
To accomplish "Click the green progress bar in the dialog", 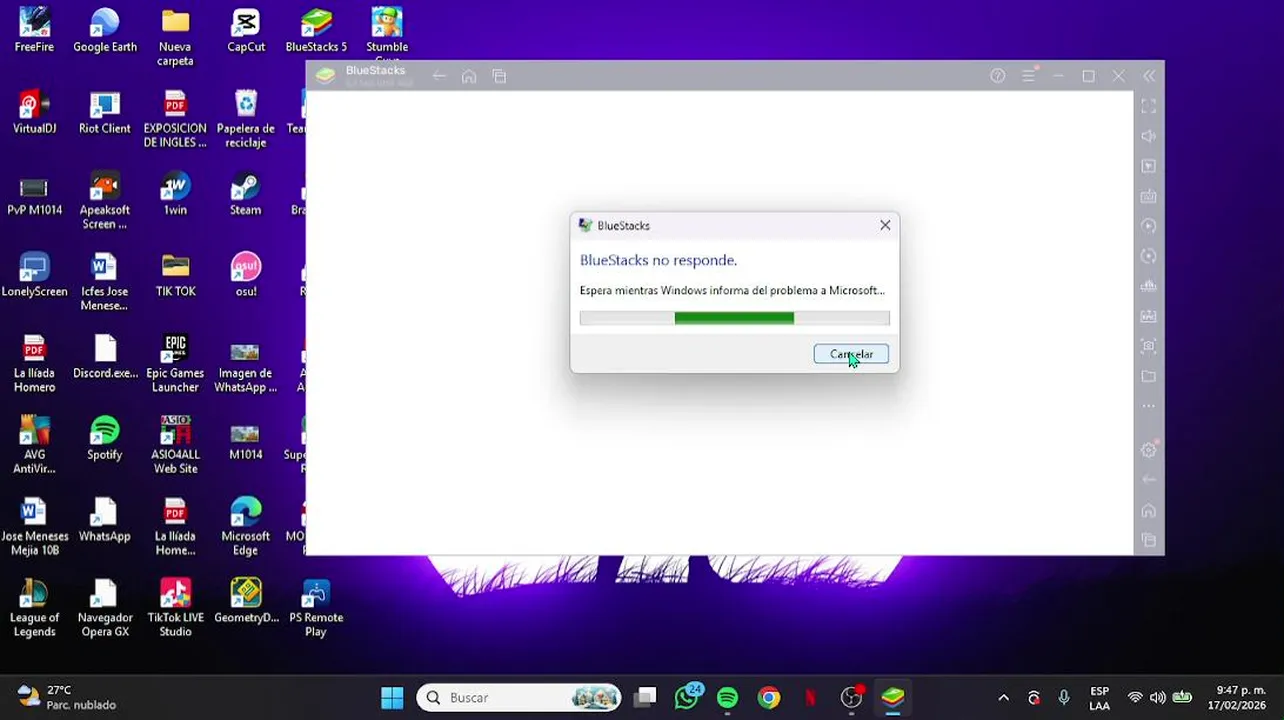I will (x=734, y=318).
